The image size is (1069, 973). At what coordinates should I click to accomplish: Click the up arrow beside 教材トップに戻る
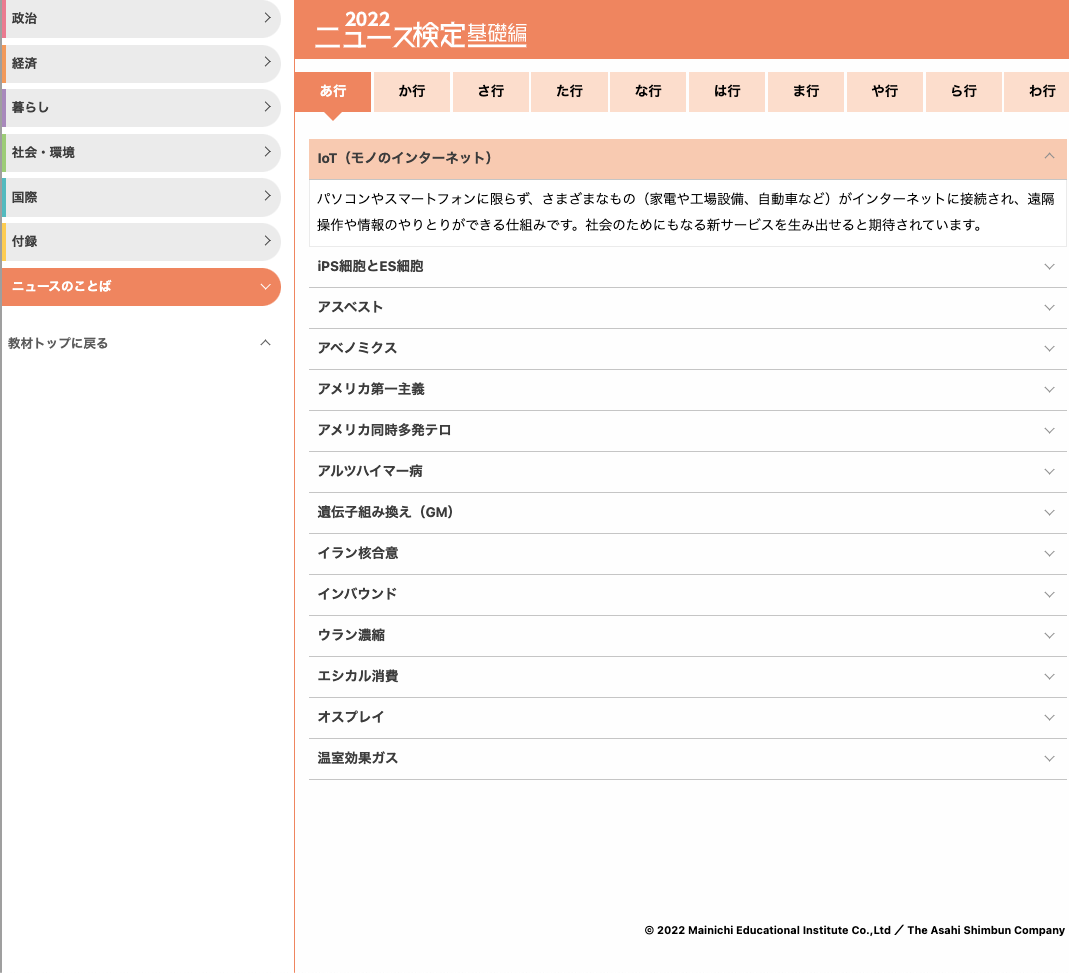pos(266,342)
